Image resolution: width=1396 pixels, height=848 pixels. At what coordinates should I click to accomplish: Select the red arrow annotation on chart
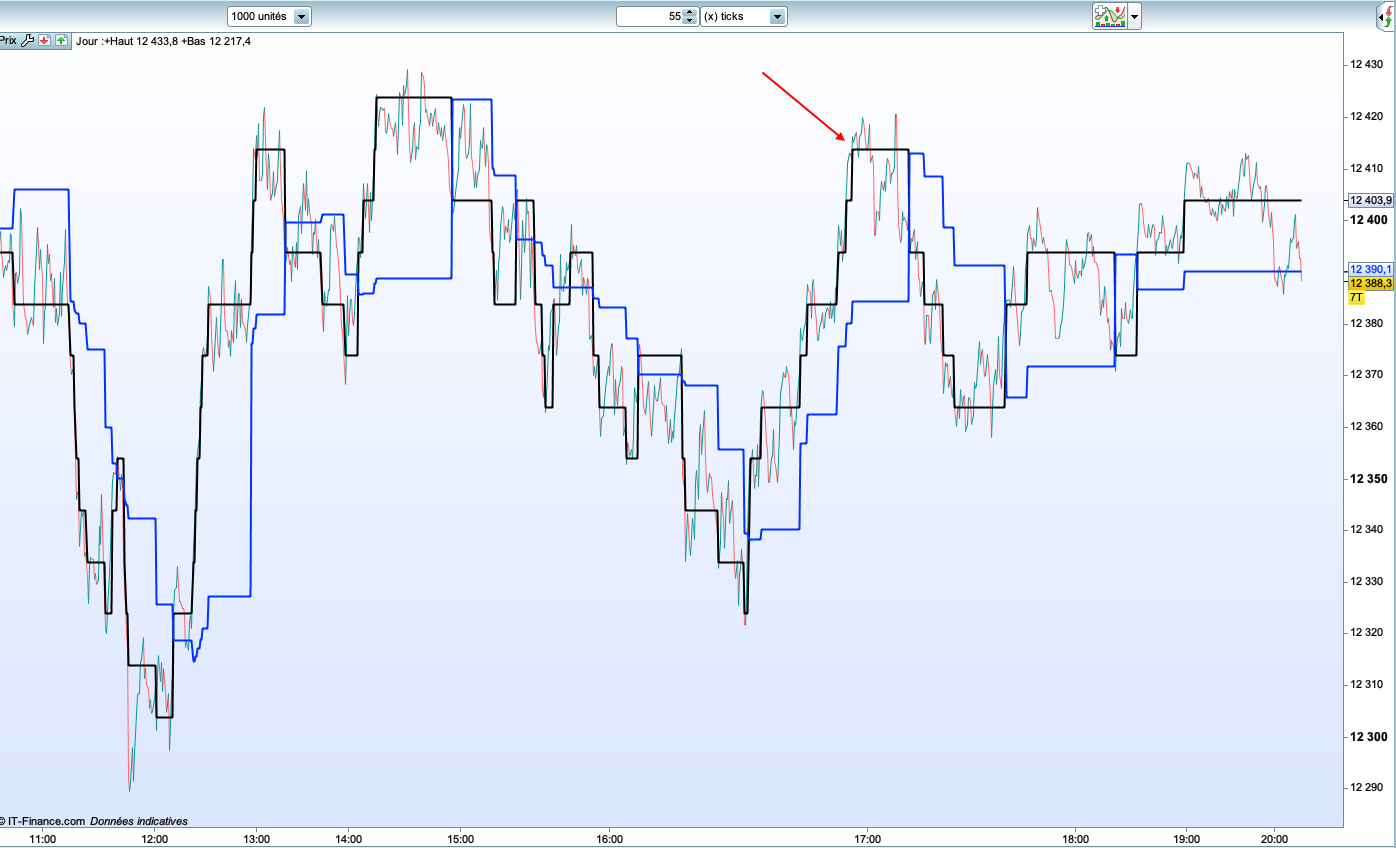tap(805, 106)
